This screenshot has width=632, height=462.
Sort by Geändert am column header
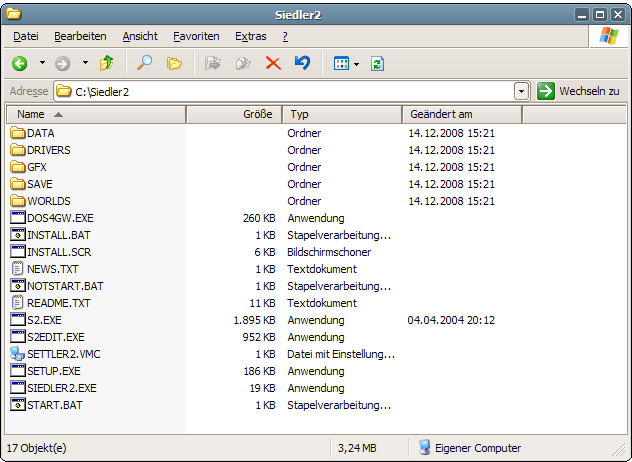point(462,114)
